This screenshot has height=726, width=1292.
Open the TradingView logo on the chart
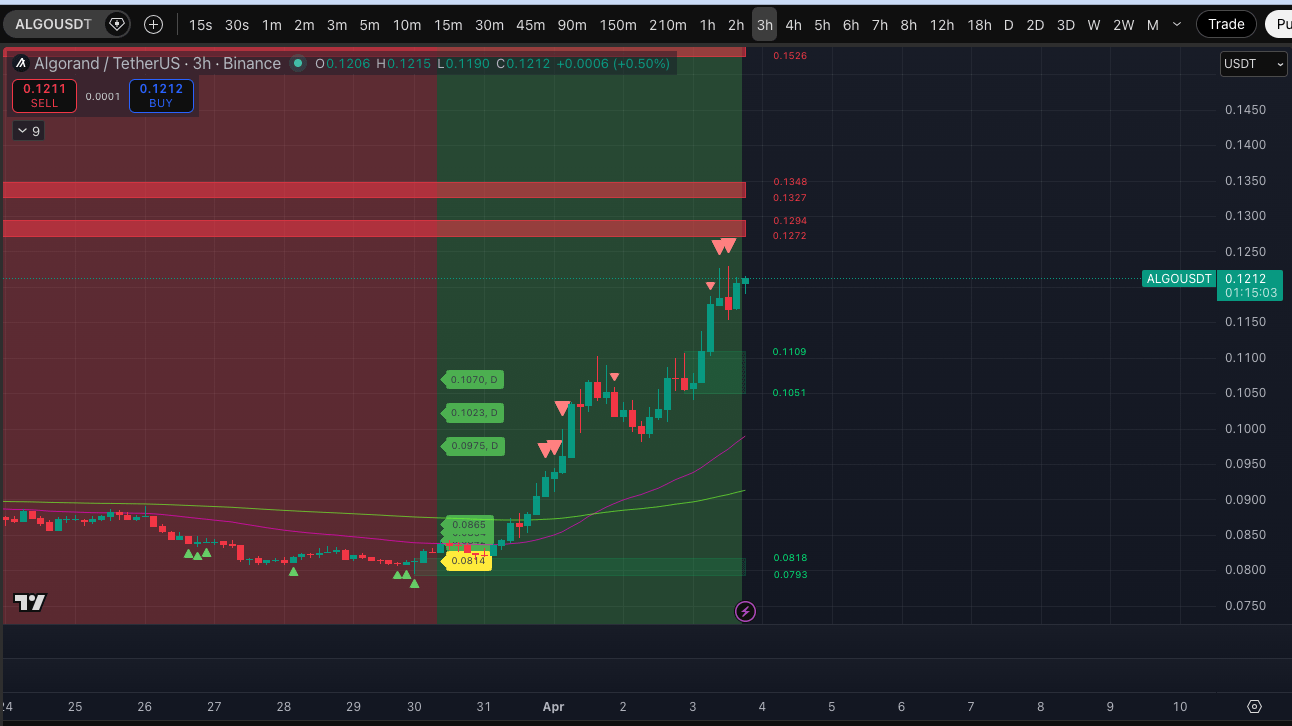pos(30,602)
